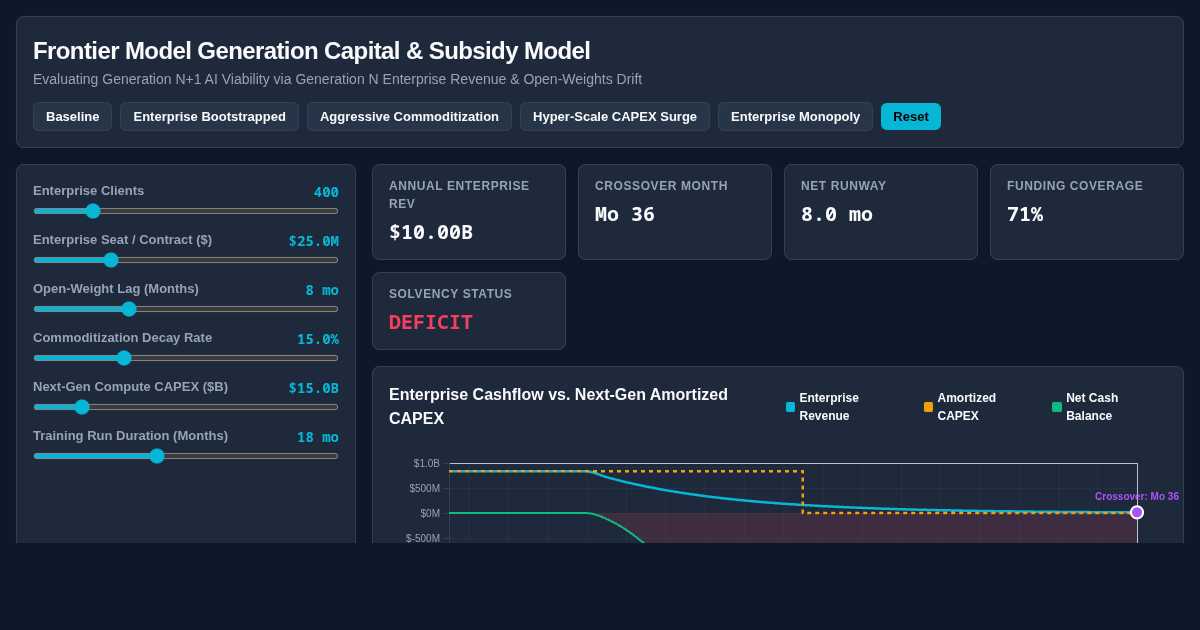Click the Reset button
The height and width of the screenshot is (630, 1200).
911,116
